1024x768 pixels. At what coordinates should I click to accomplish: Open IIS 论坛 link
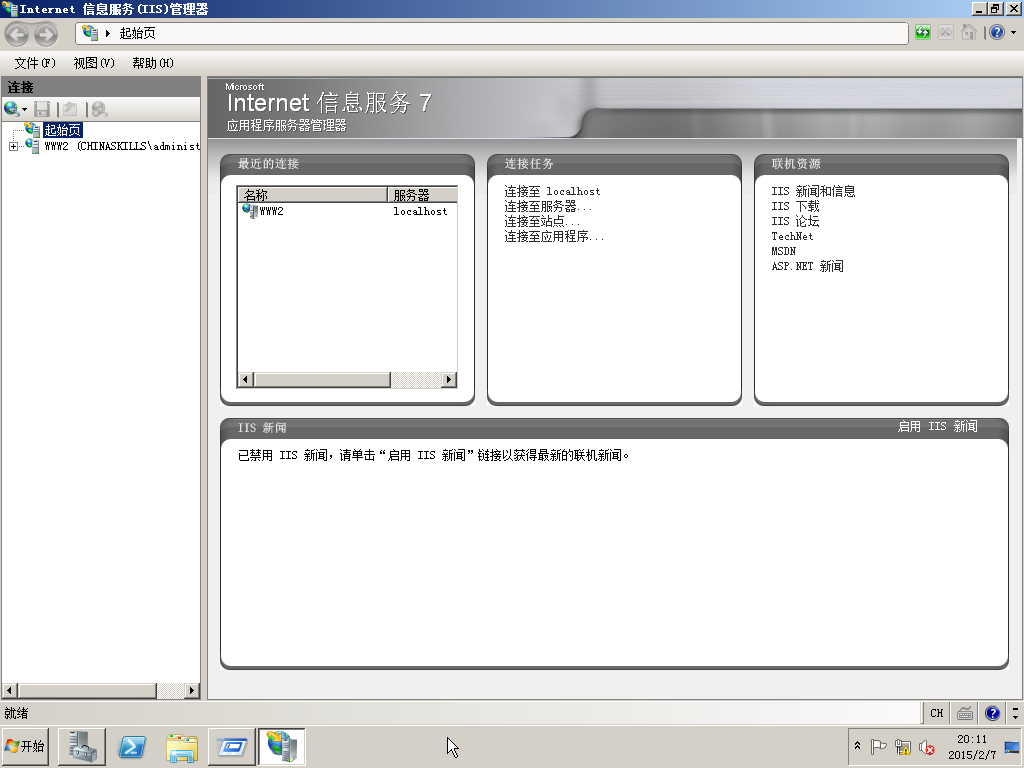point(795,221)
